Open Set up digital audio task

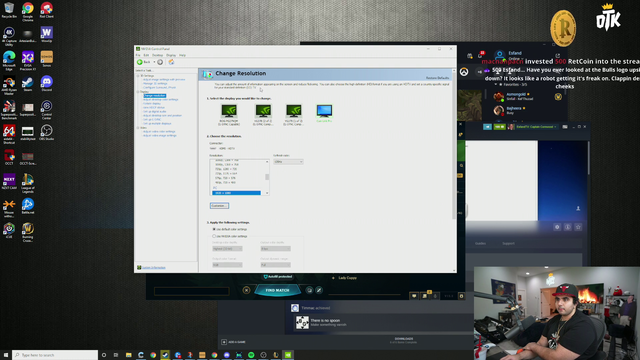tap(154, 111)
